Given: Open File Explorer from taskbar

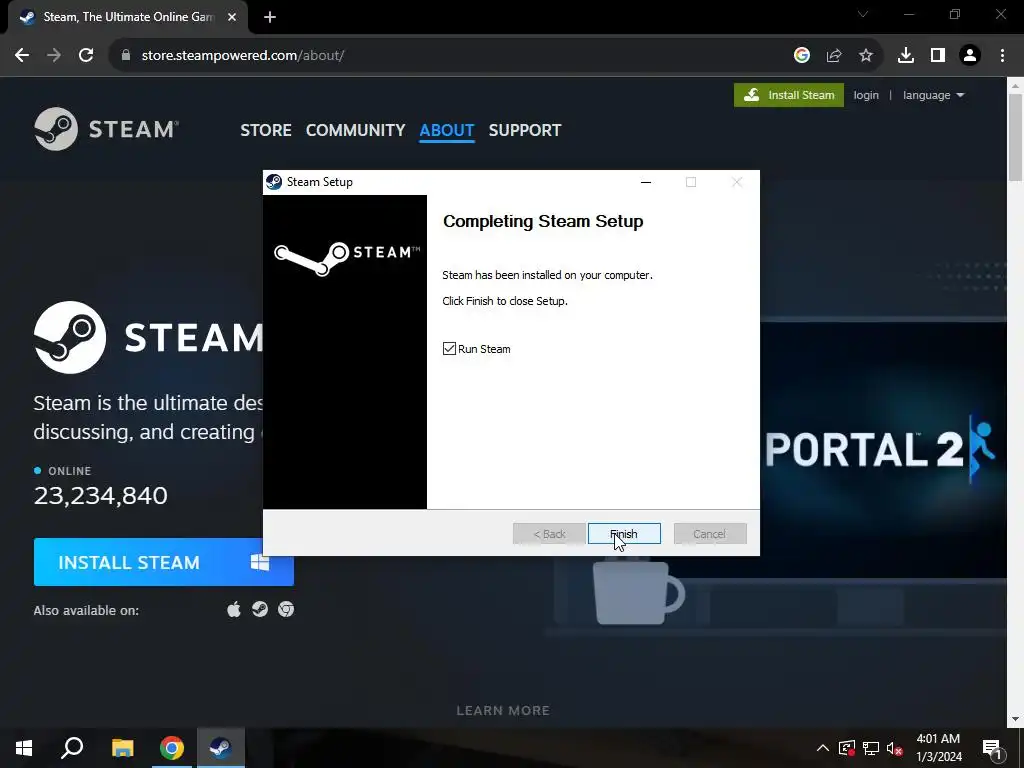Looking at the screenshot, I should [122, 748].
